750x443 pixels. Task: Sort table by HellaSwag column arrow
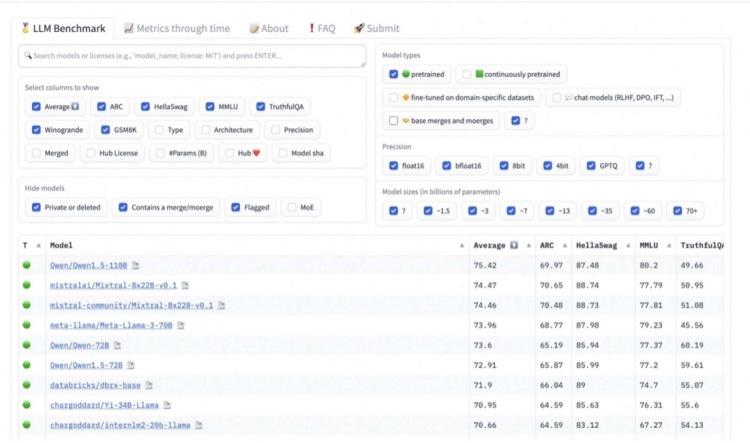(x=628, y=245)
